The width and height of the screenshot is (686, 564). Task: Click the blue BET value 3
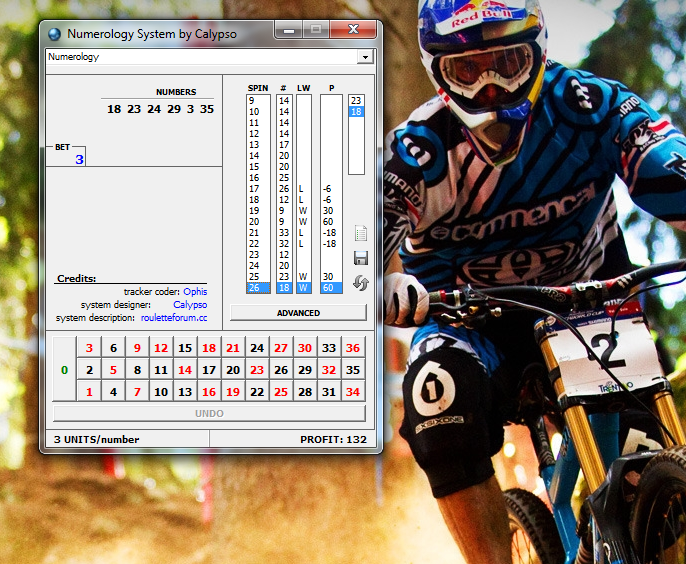(79, 159)
